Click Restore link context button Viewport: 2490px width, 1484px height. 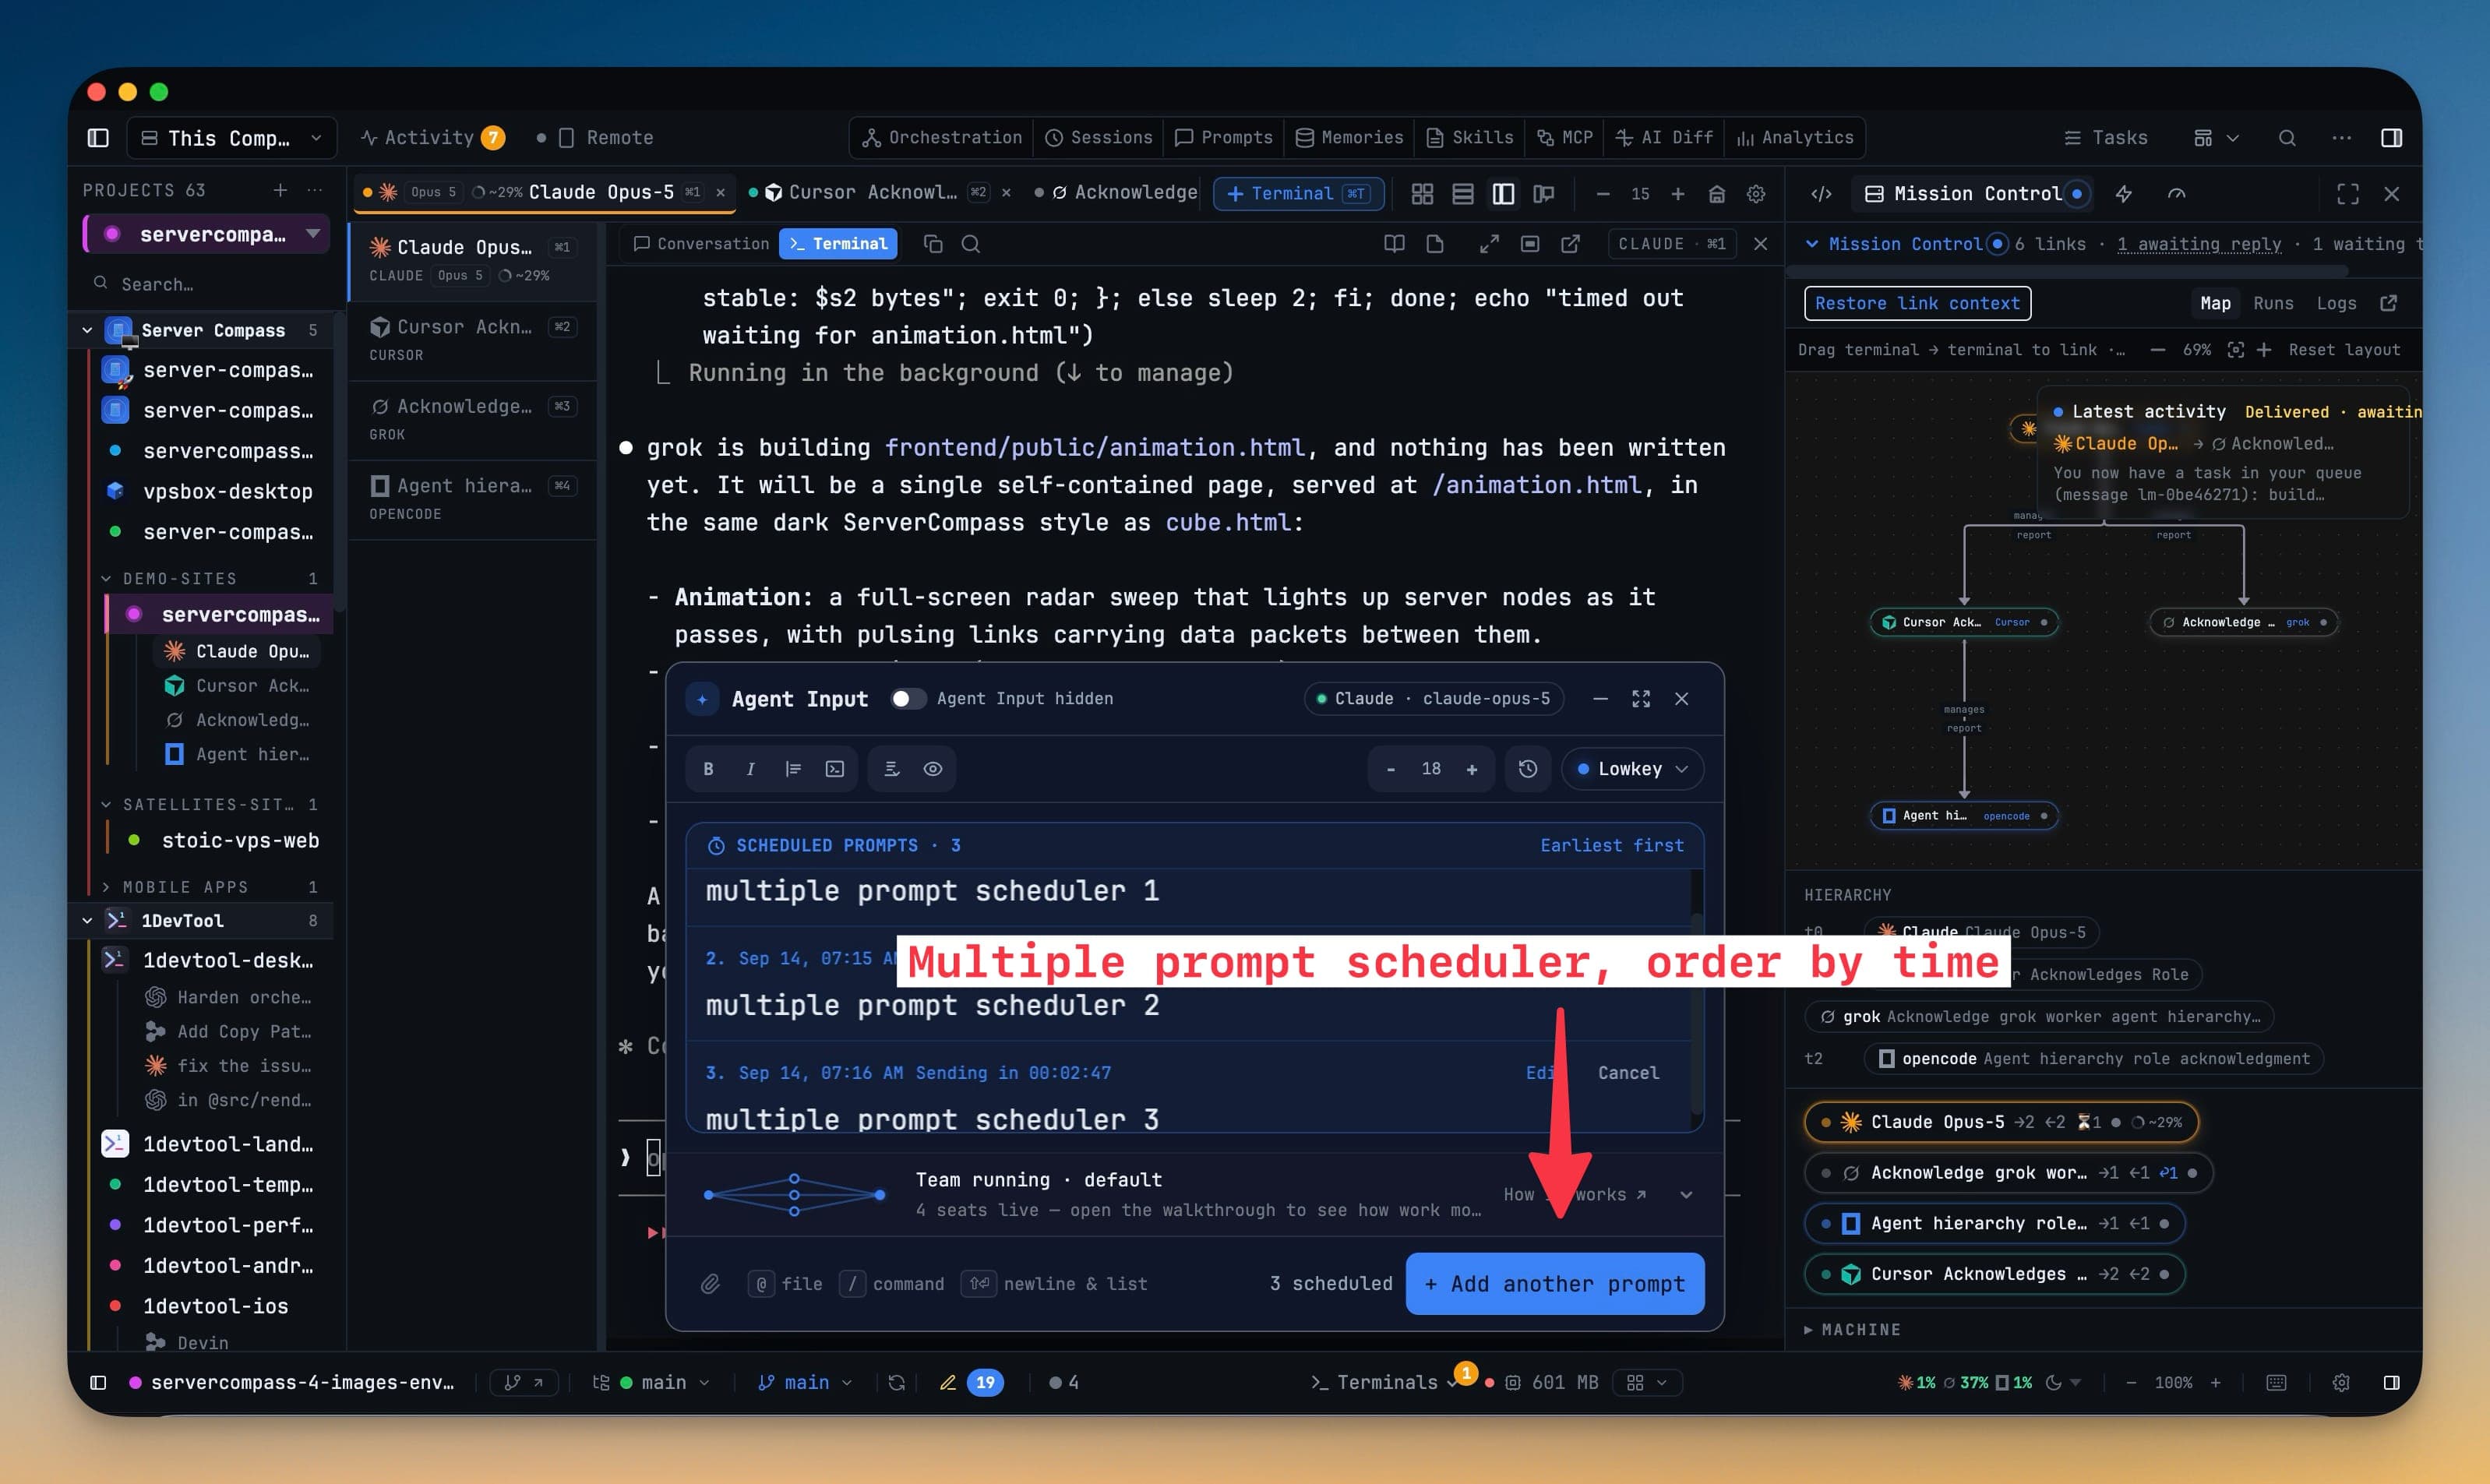pos(1917,304)
